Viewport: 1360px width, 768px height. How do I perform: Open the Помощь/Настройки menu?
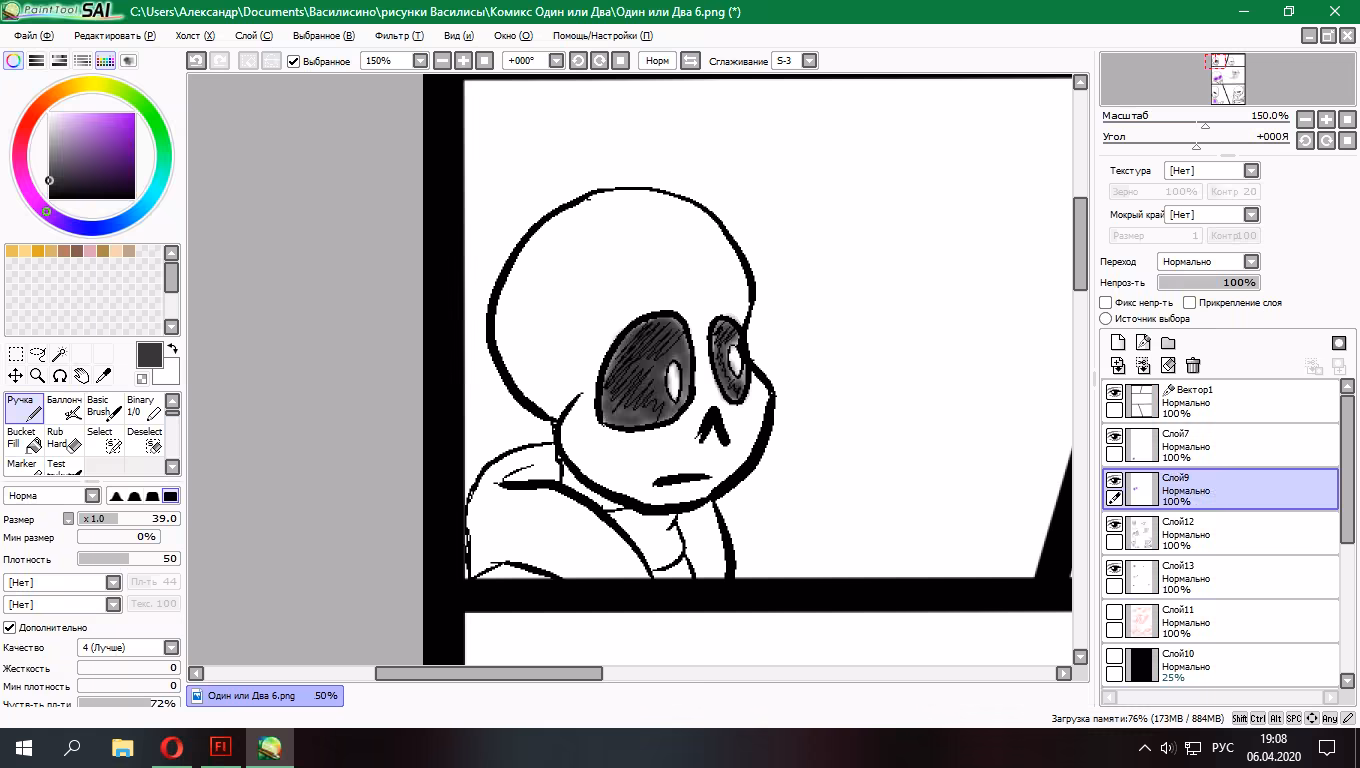603,35
